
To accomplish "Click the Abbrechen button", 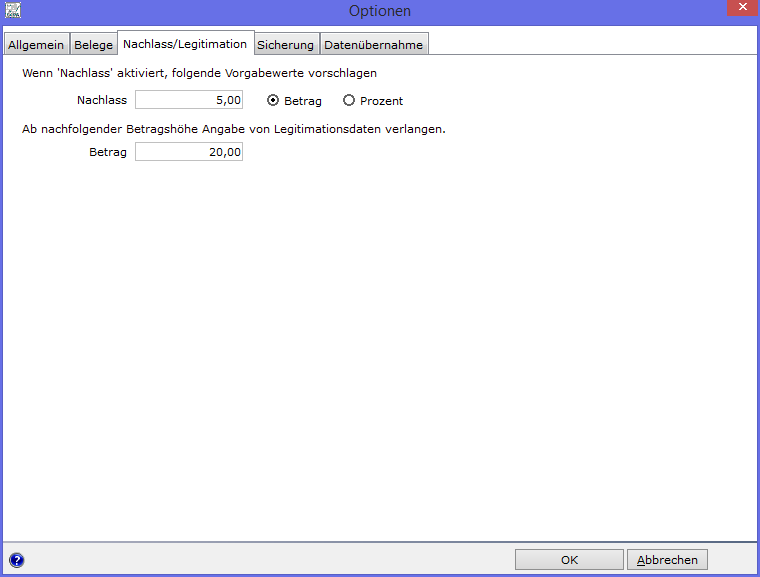I will coord(667,560).
